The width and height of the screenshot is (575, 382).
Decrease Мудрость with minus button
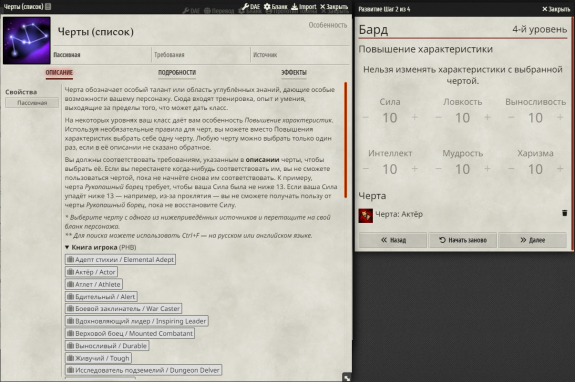438,169
